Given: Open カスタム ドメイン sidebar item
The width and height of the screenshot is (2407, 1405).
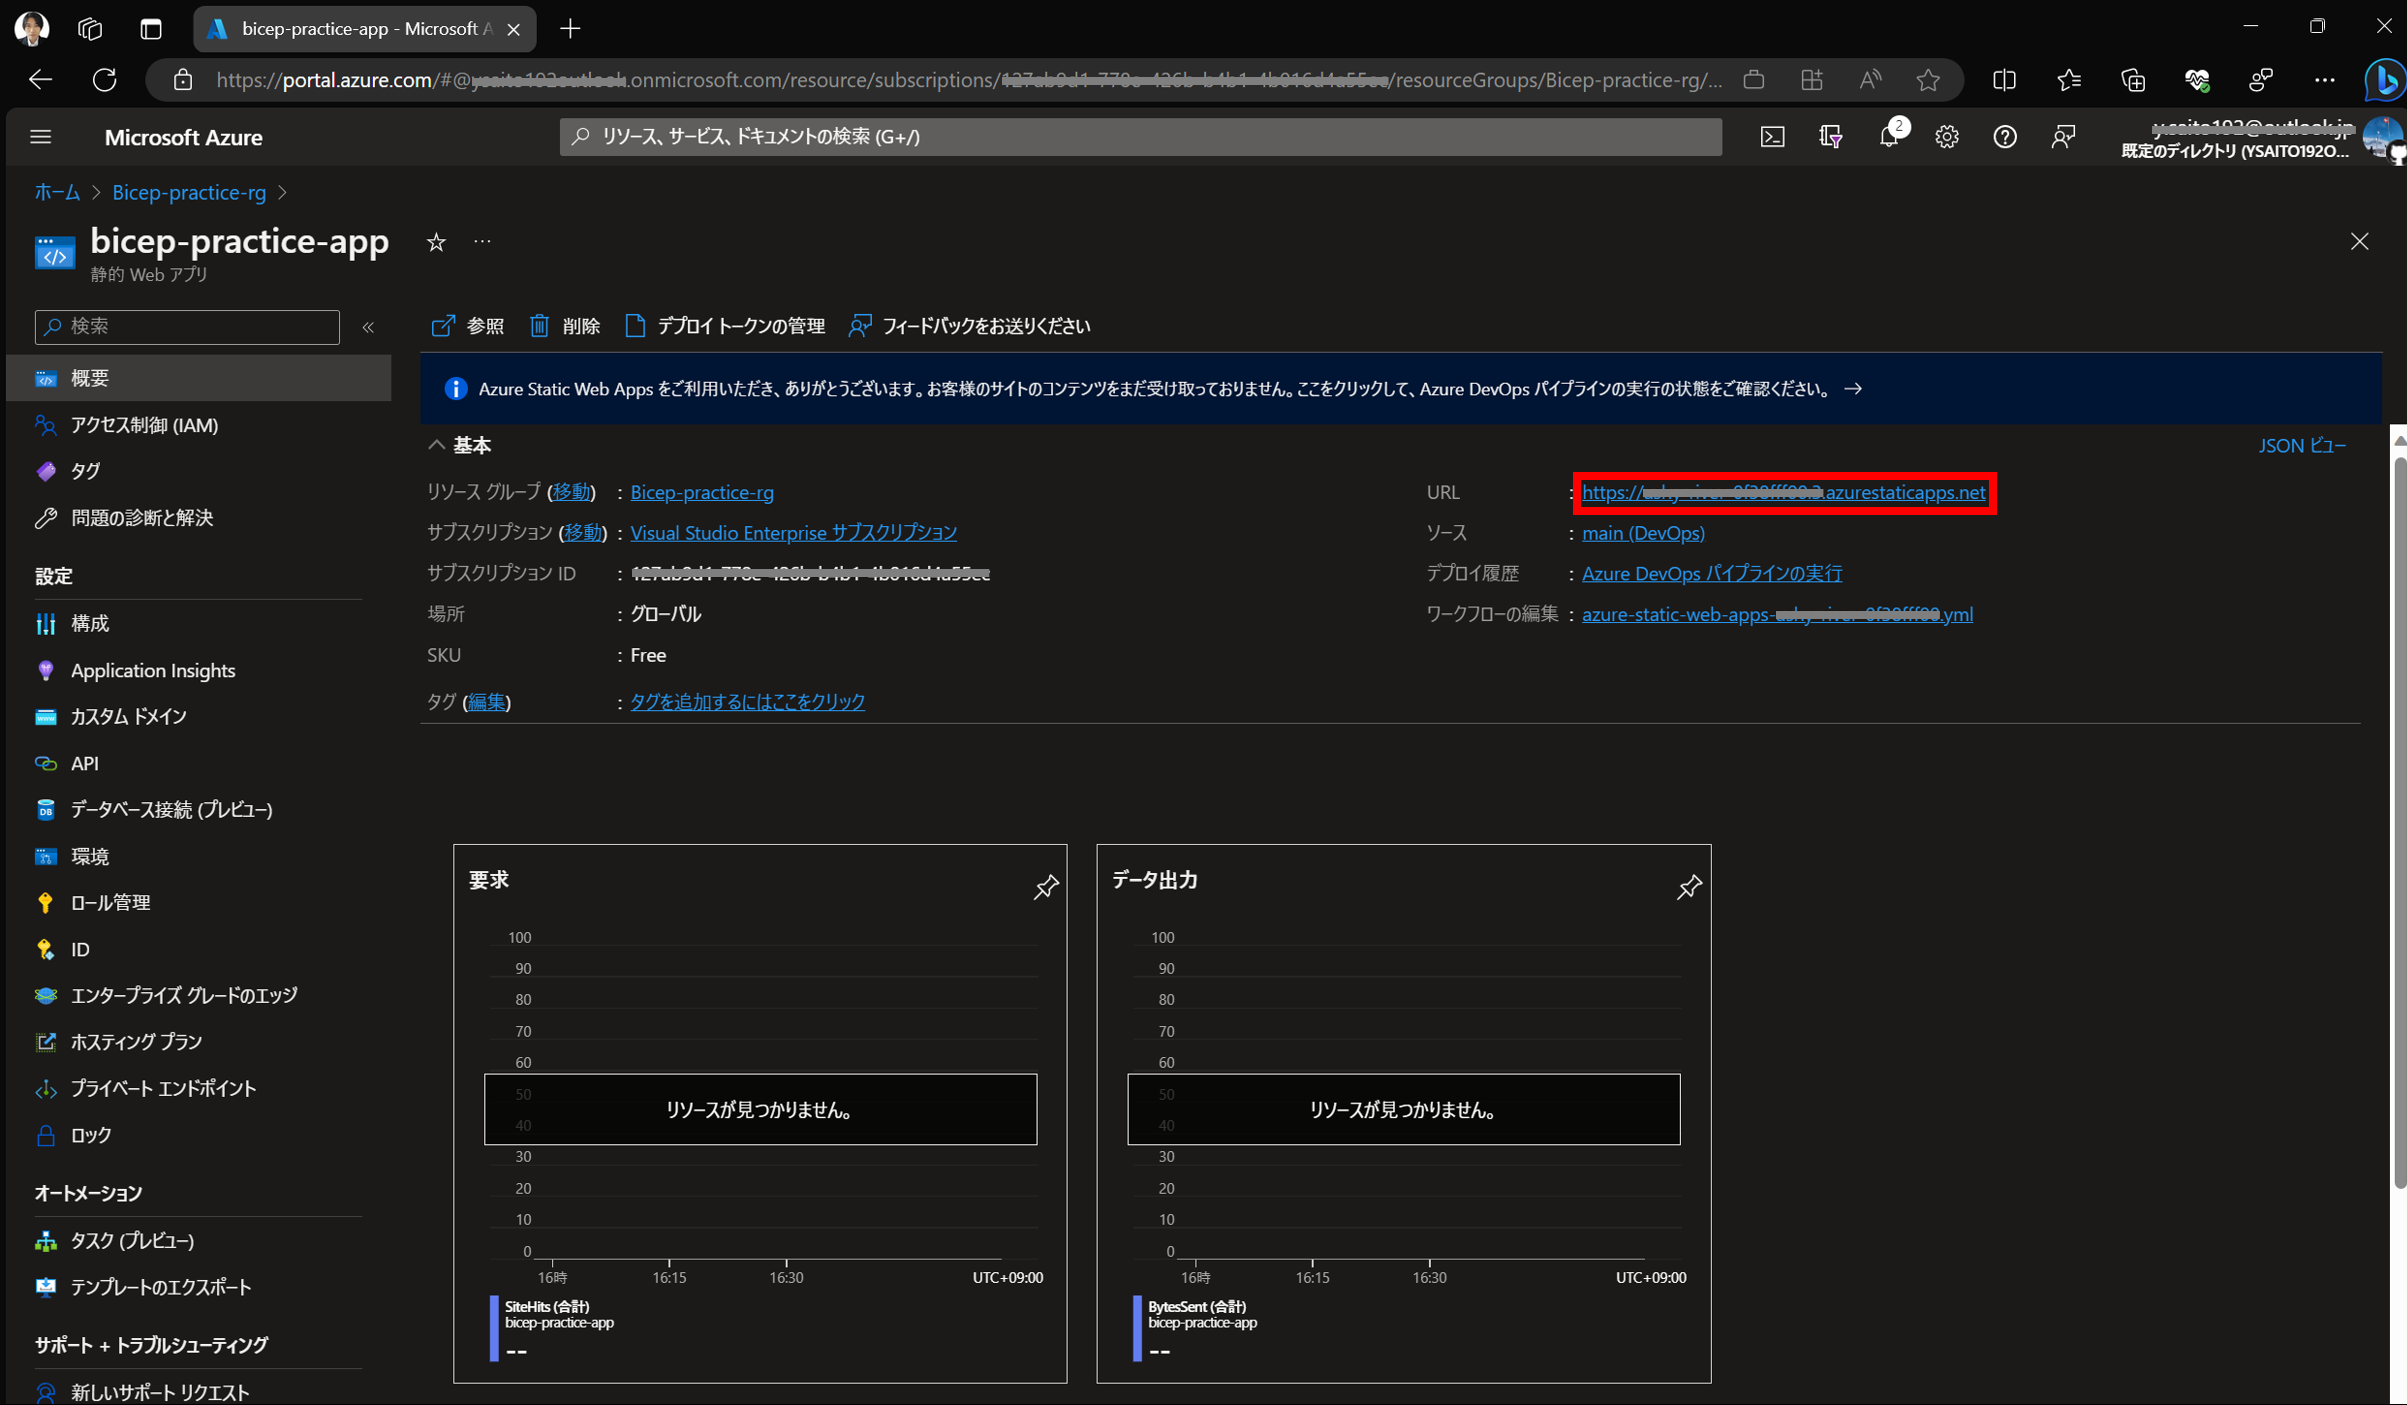Looking at the screenshot, I should pos(128,716).
